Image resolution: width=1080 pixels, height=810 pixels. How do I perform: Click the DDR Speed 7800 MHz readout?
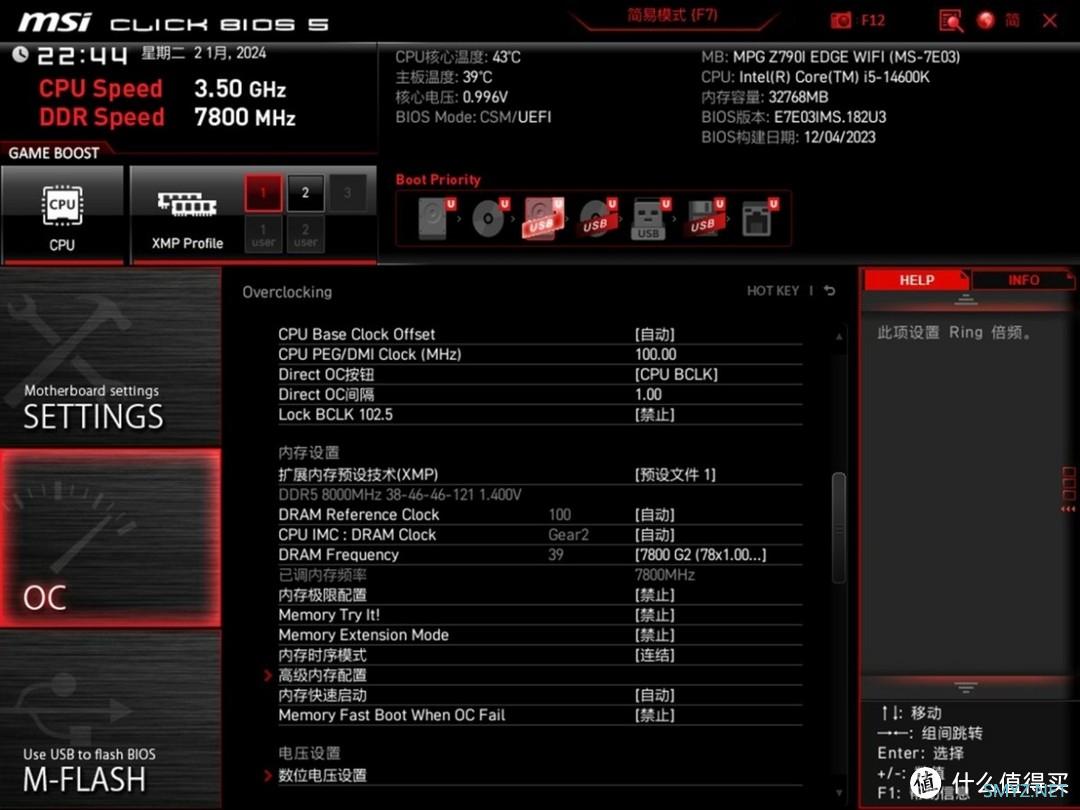point(167,117)
